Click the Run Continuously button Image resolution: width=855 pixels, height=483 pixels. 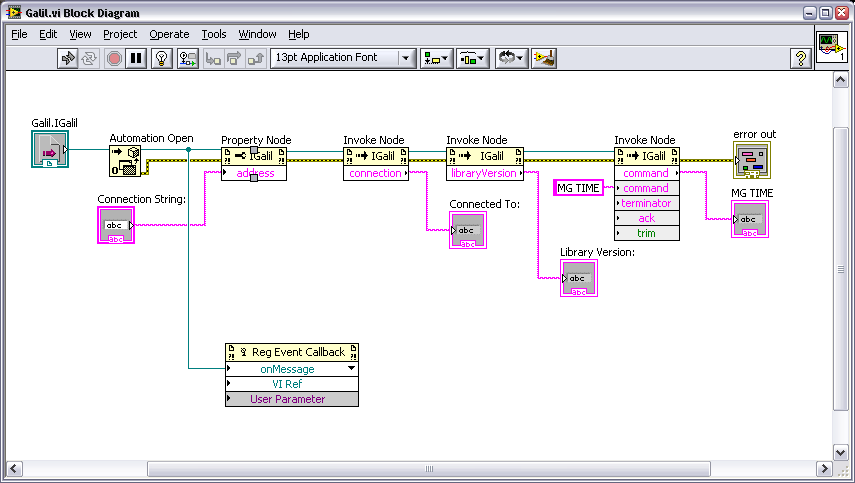(89, 58)
